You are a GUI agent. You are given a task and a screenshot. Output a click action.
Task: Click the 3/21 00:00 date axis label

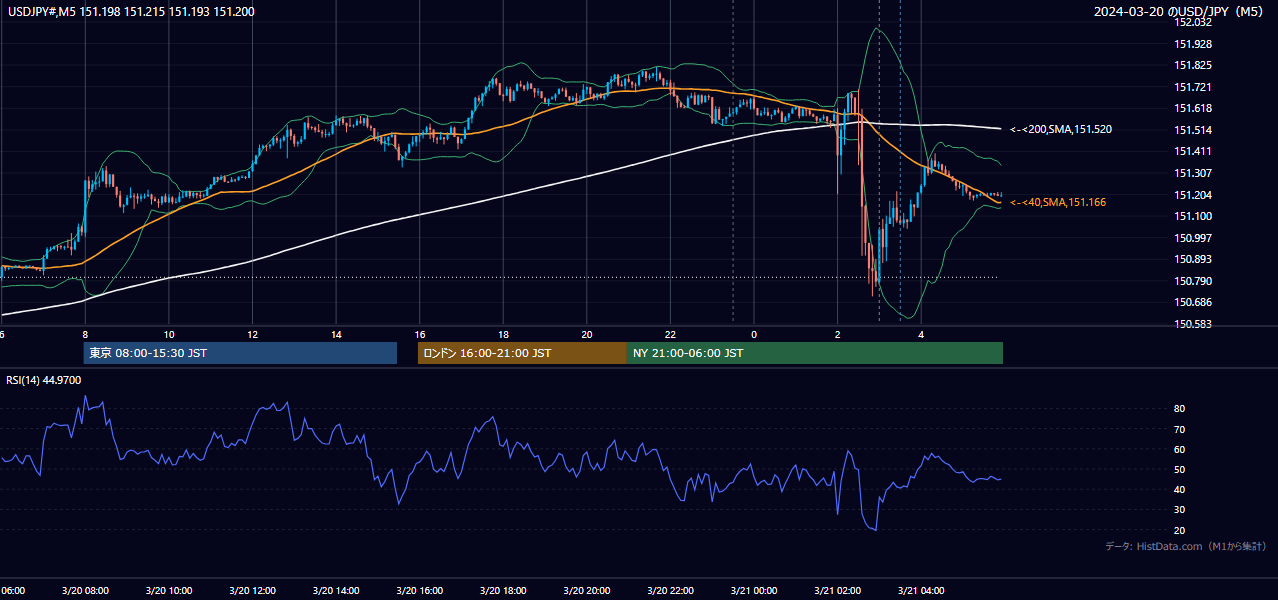click(x=753, y=591)
